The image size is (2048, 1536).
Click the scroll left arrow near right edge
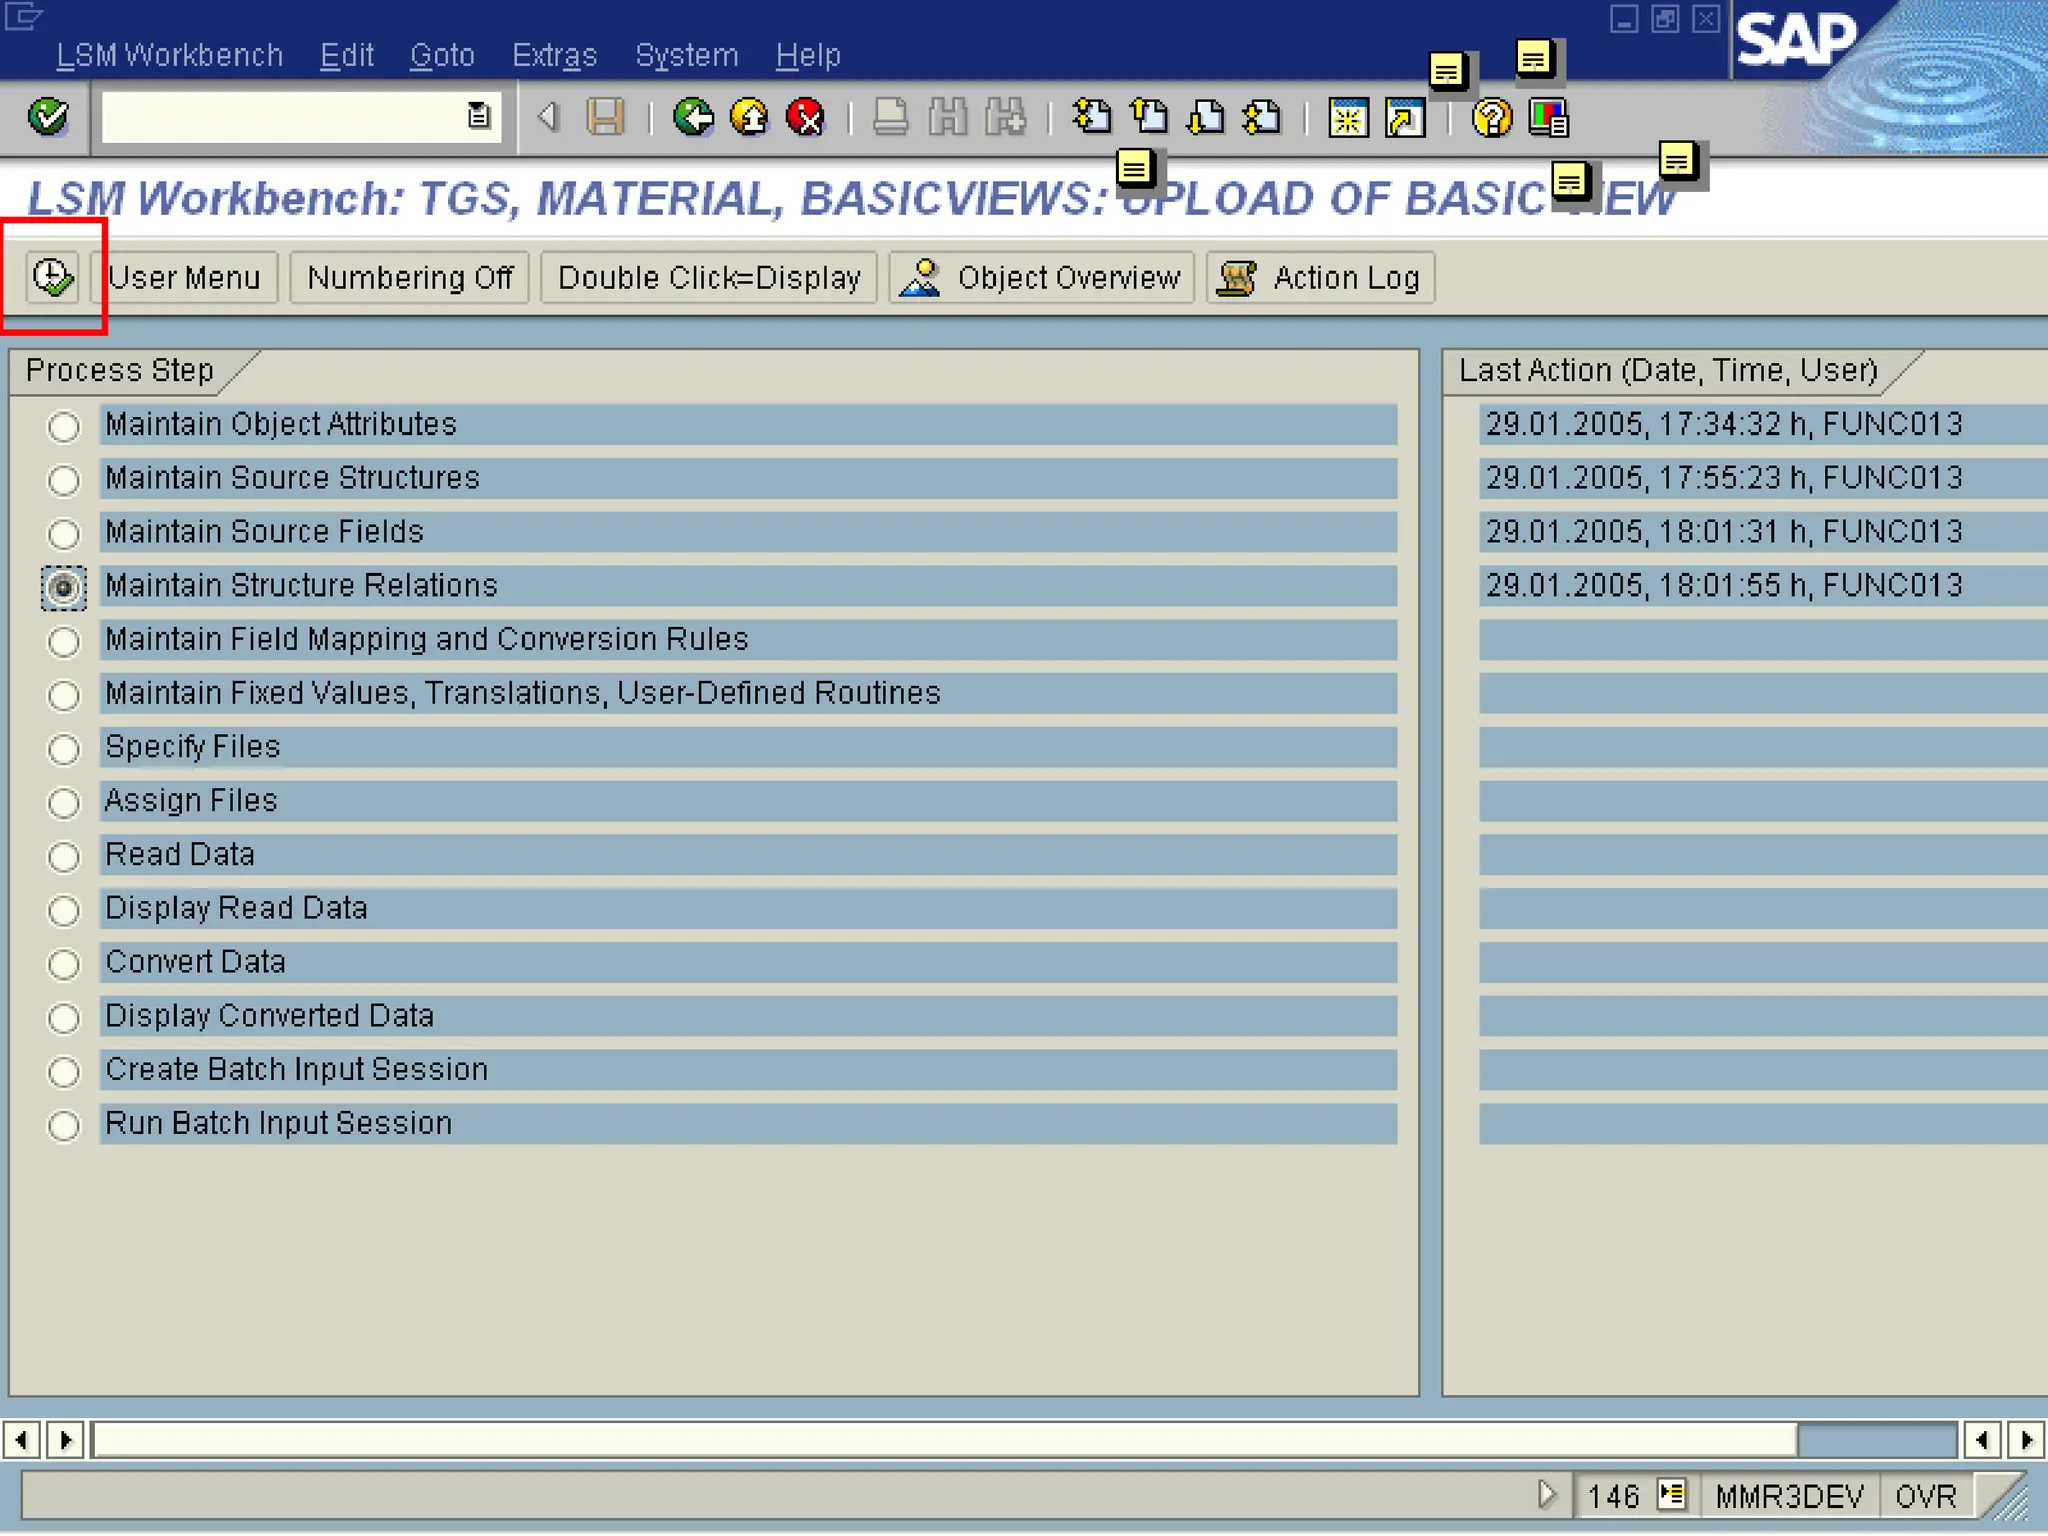tap(1981, 1440)
